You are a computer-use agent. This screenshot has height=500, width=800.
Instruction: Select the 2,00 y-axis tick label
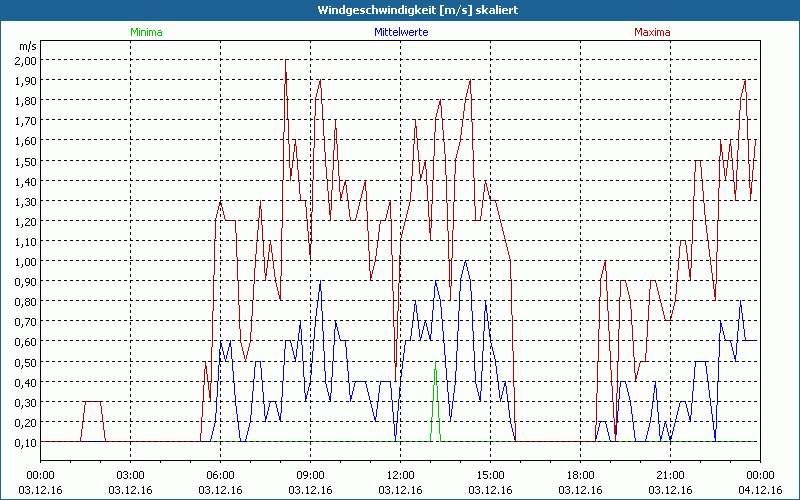pyautogui.click(x=25, y=60)
